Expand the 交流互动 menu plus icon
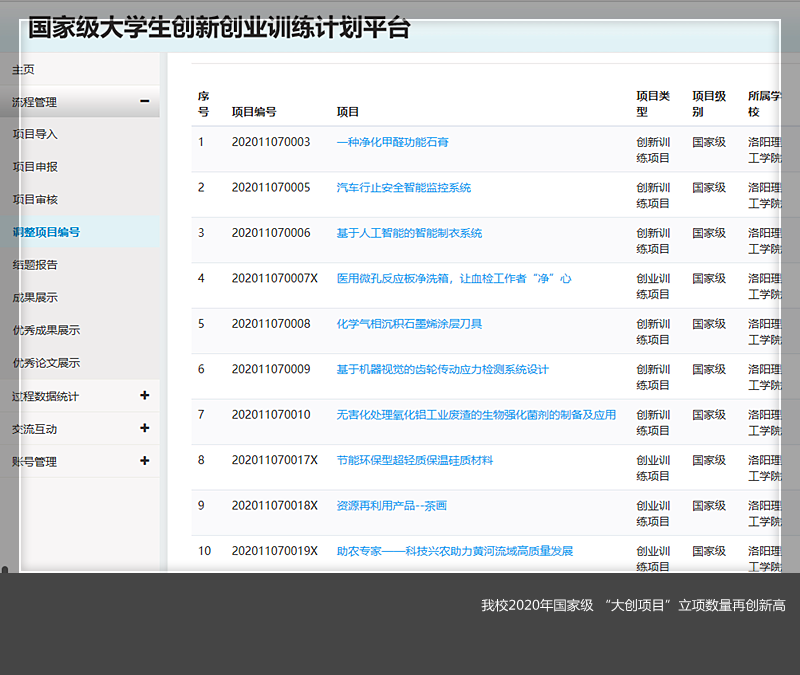 pos(145,428)
